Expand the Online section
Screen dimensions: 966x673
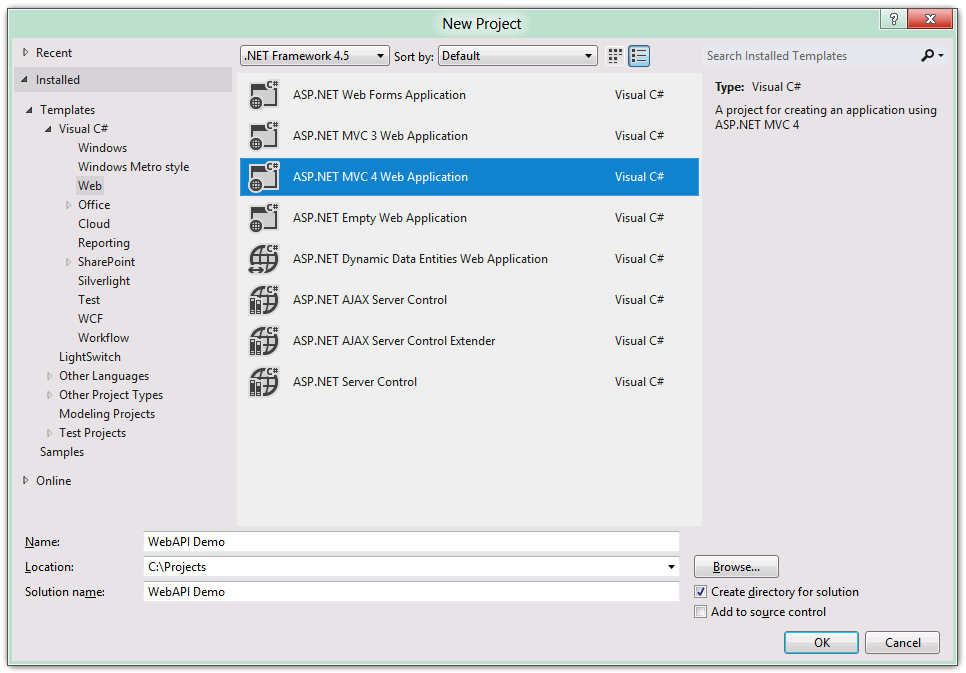25,481
